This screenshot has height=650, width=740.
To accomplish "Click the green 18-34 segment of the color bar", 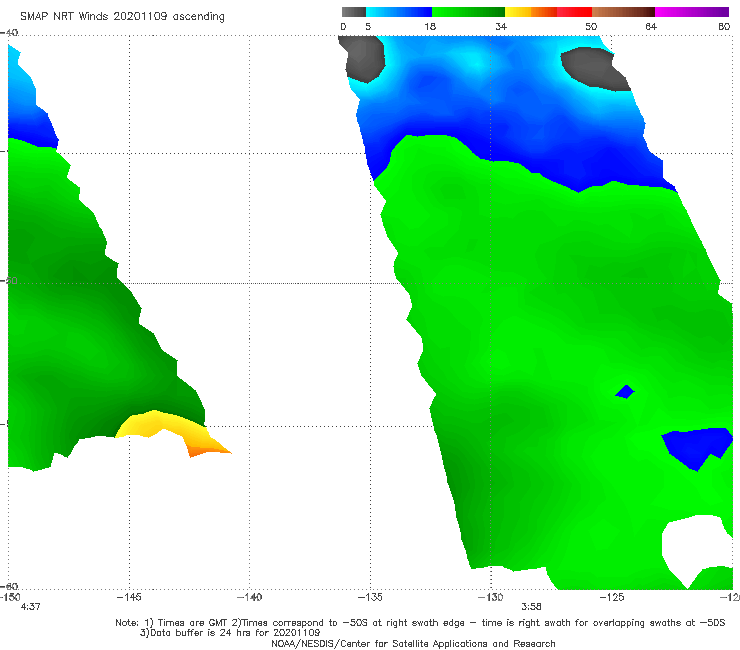I will (468, 12).
